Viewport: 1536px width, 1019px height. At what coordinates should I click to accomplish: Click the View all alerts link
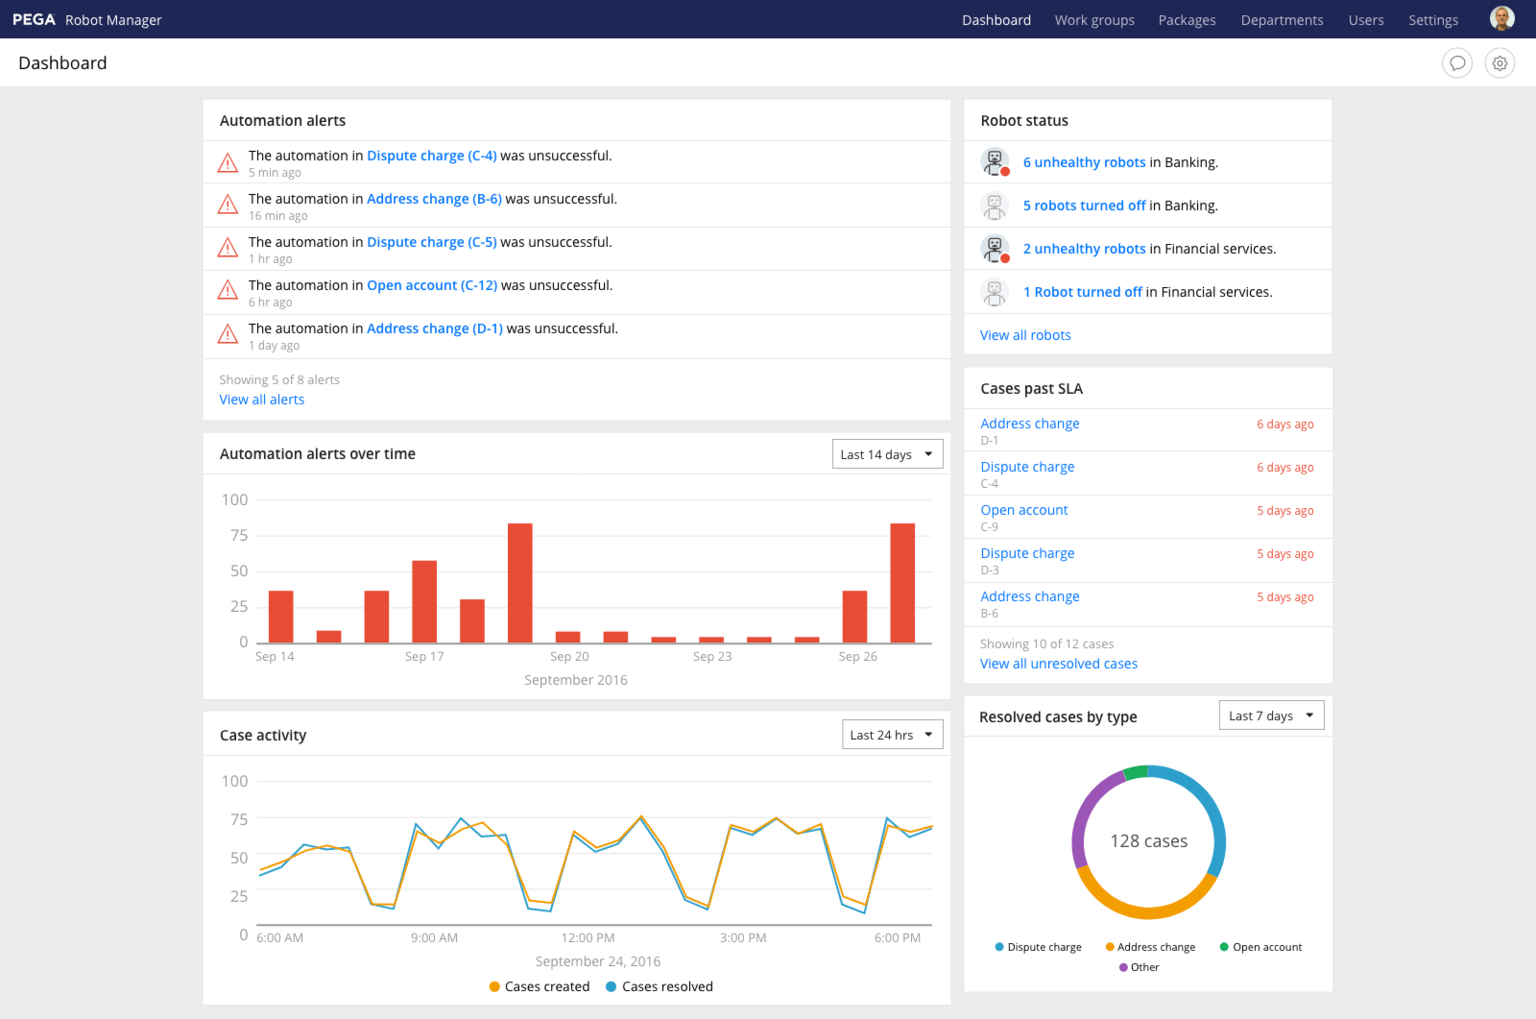[x=262, y=400]
